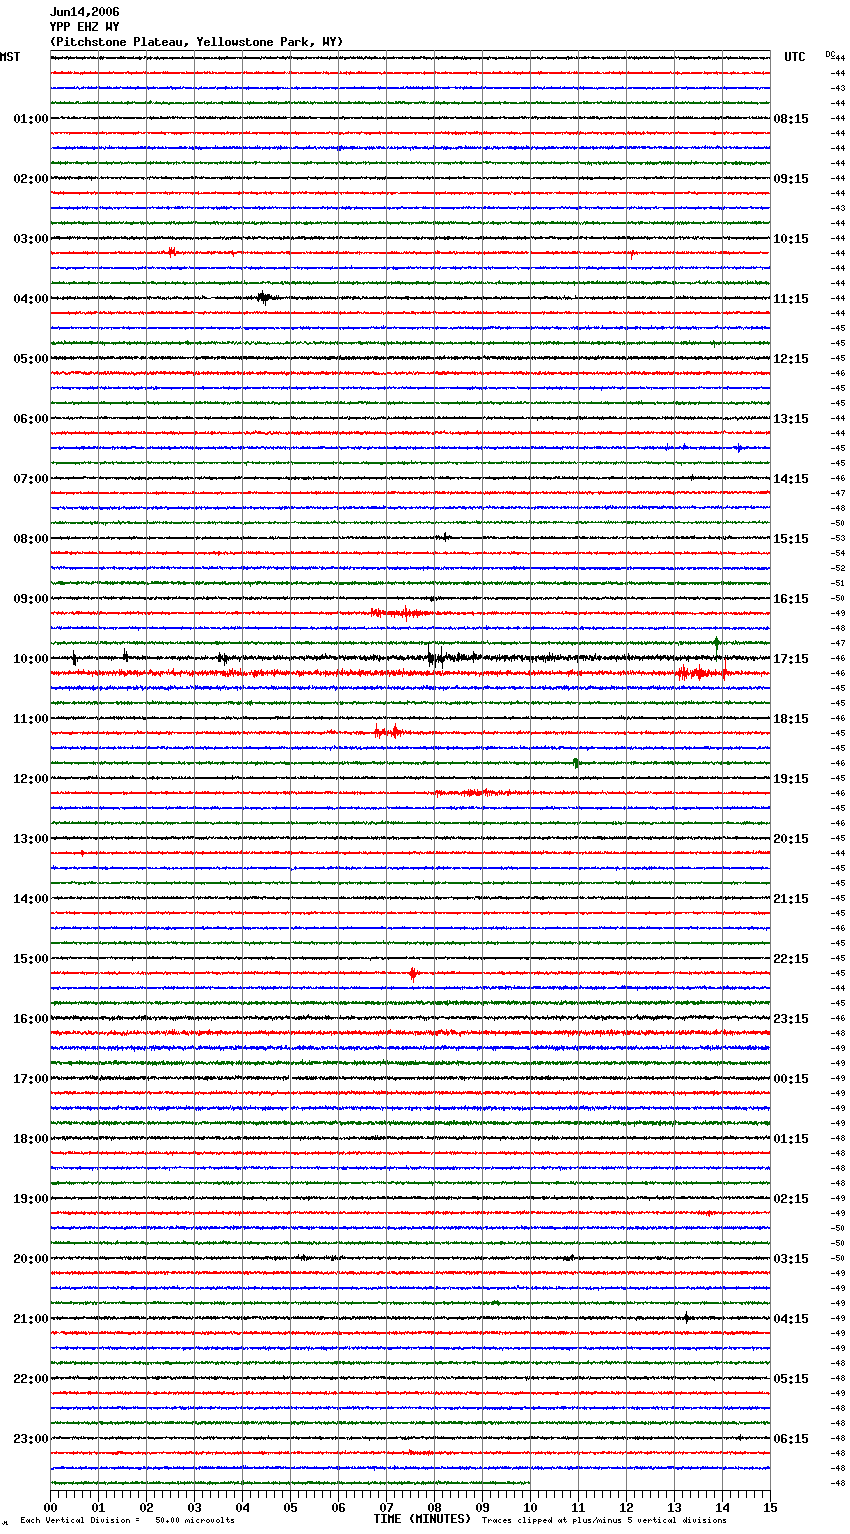Click the 05:15 UTC time label
This screenshot has height=1534, width=850.
pyautogui.click(x=791, y=1379)
